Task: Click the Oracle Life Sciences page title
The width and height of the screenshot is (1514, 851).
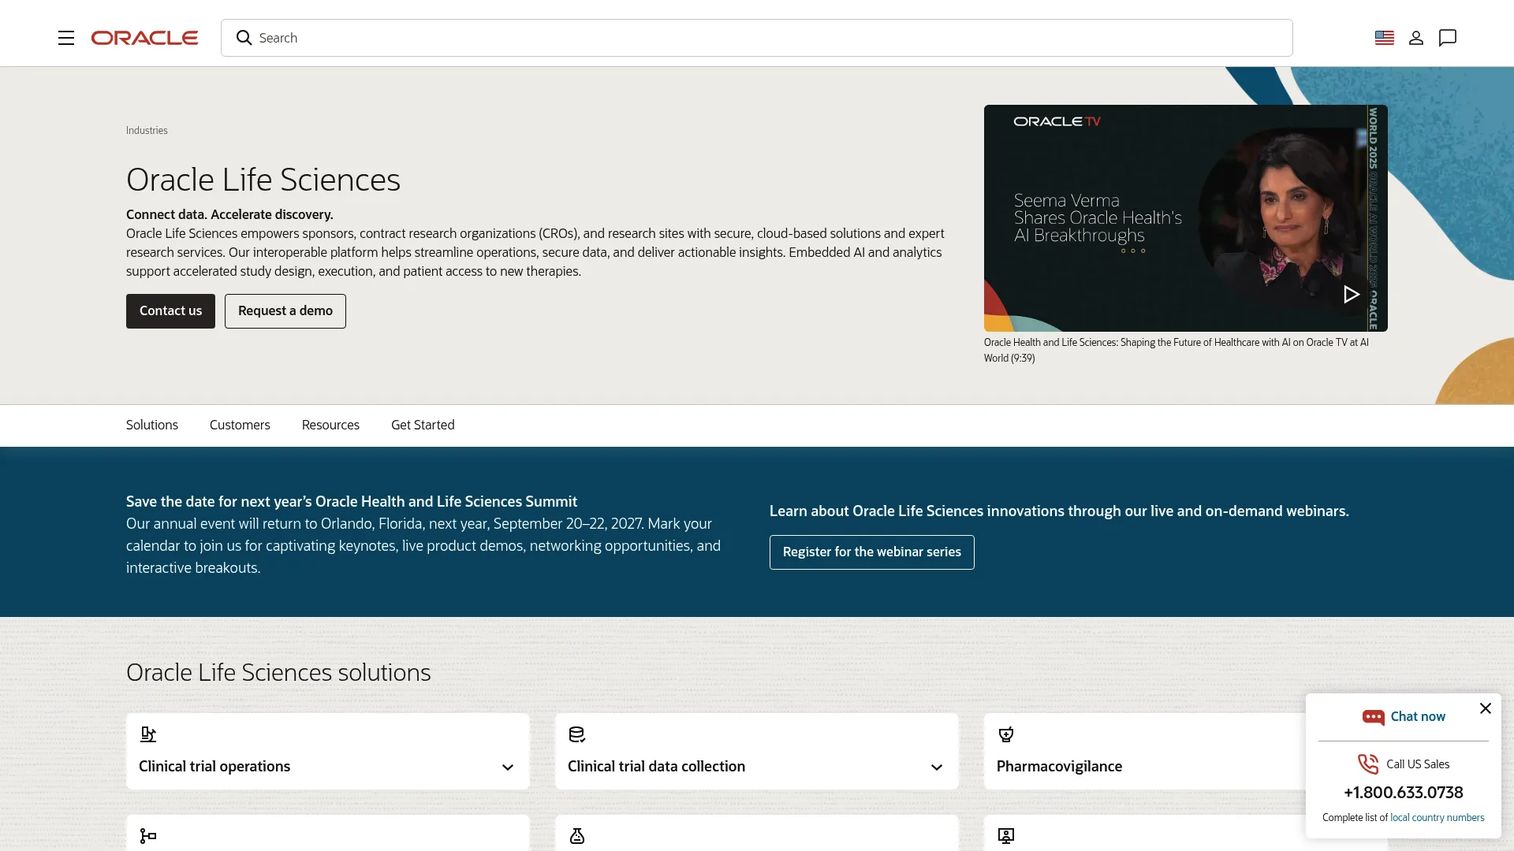Action: [x=263, y=179]
